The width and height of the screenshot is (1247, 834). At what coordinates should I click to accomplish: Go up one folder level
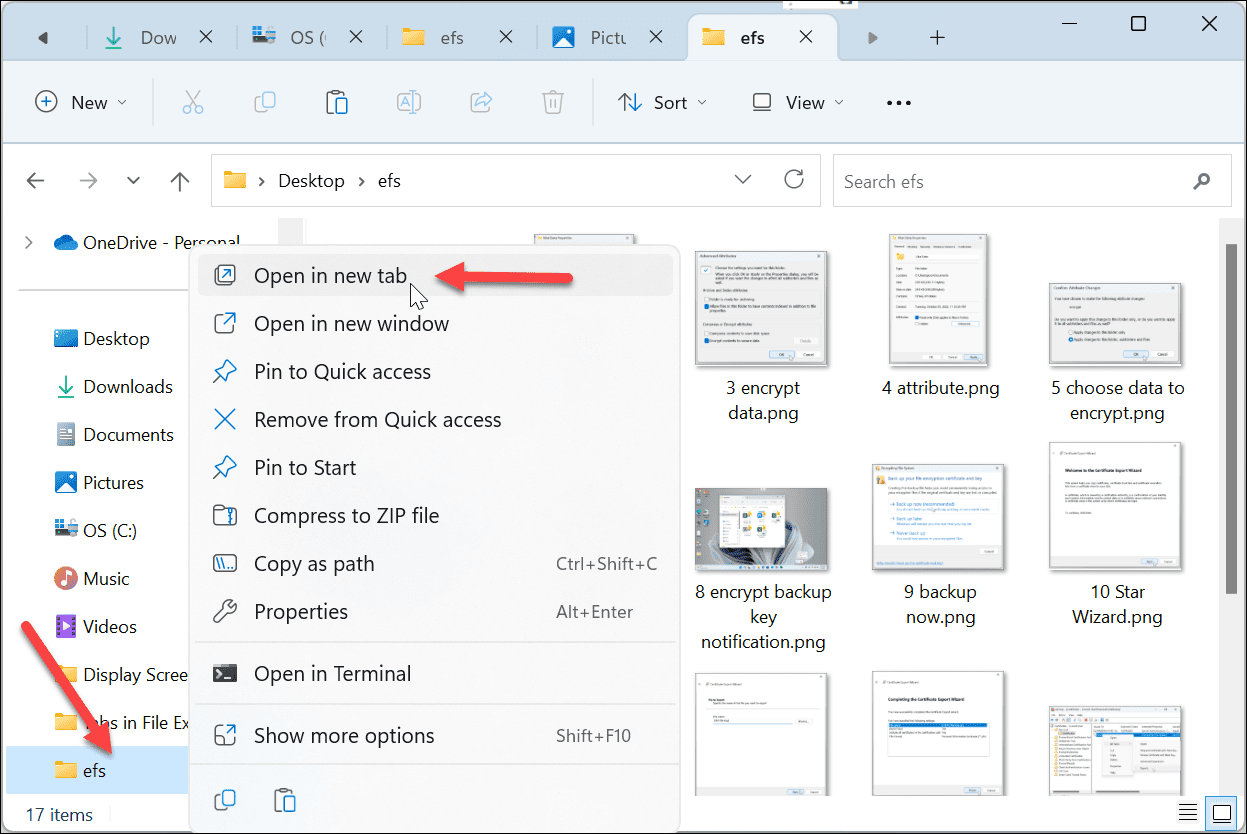point(180,181)
